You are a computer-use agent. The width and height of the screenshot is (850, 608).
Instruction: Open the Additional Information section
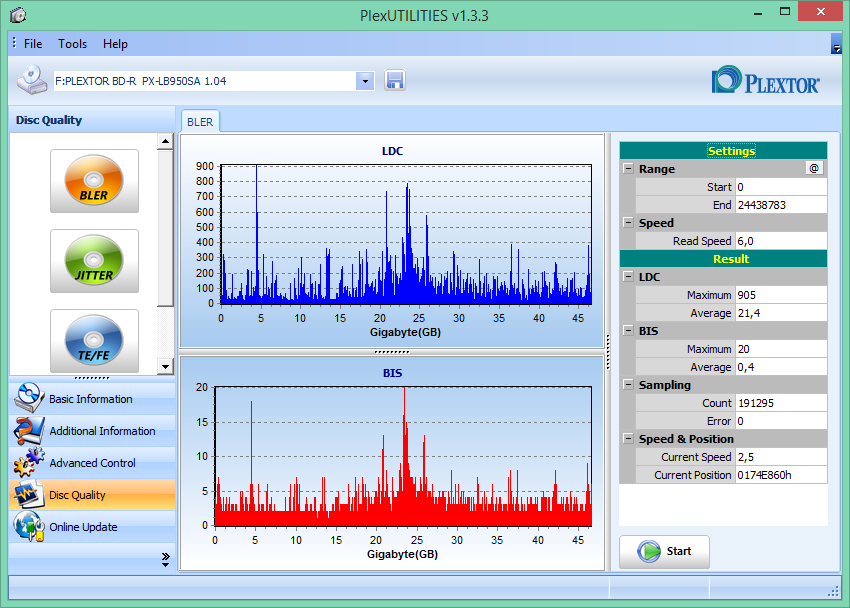coord(92,431)
